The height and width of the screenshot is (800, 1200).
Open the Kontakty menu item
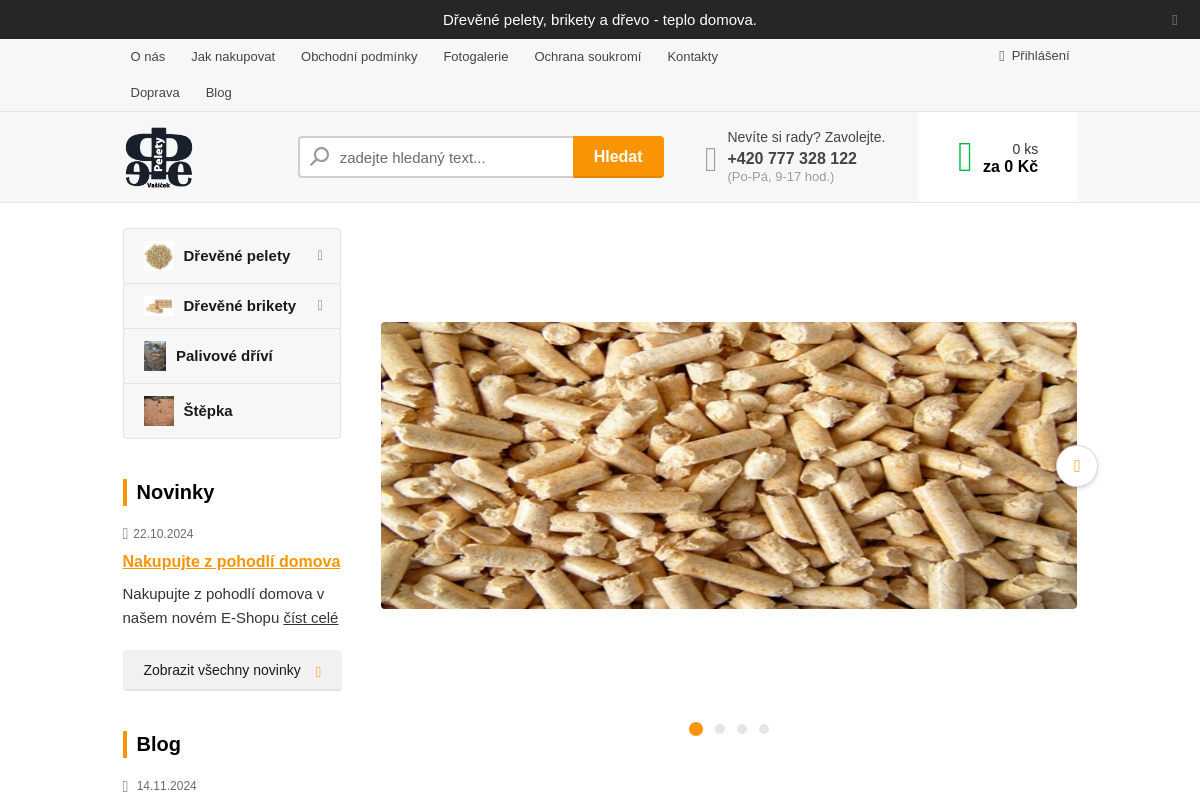click(692, 57)
